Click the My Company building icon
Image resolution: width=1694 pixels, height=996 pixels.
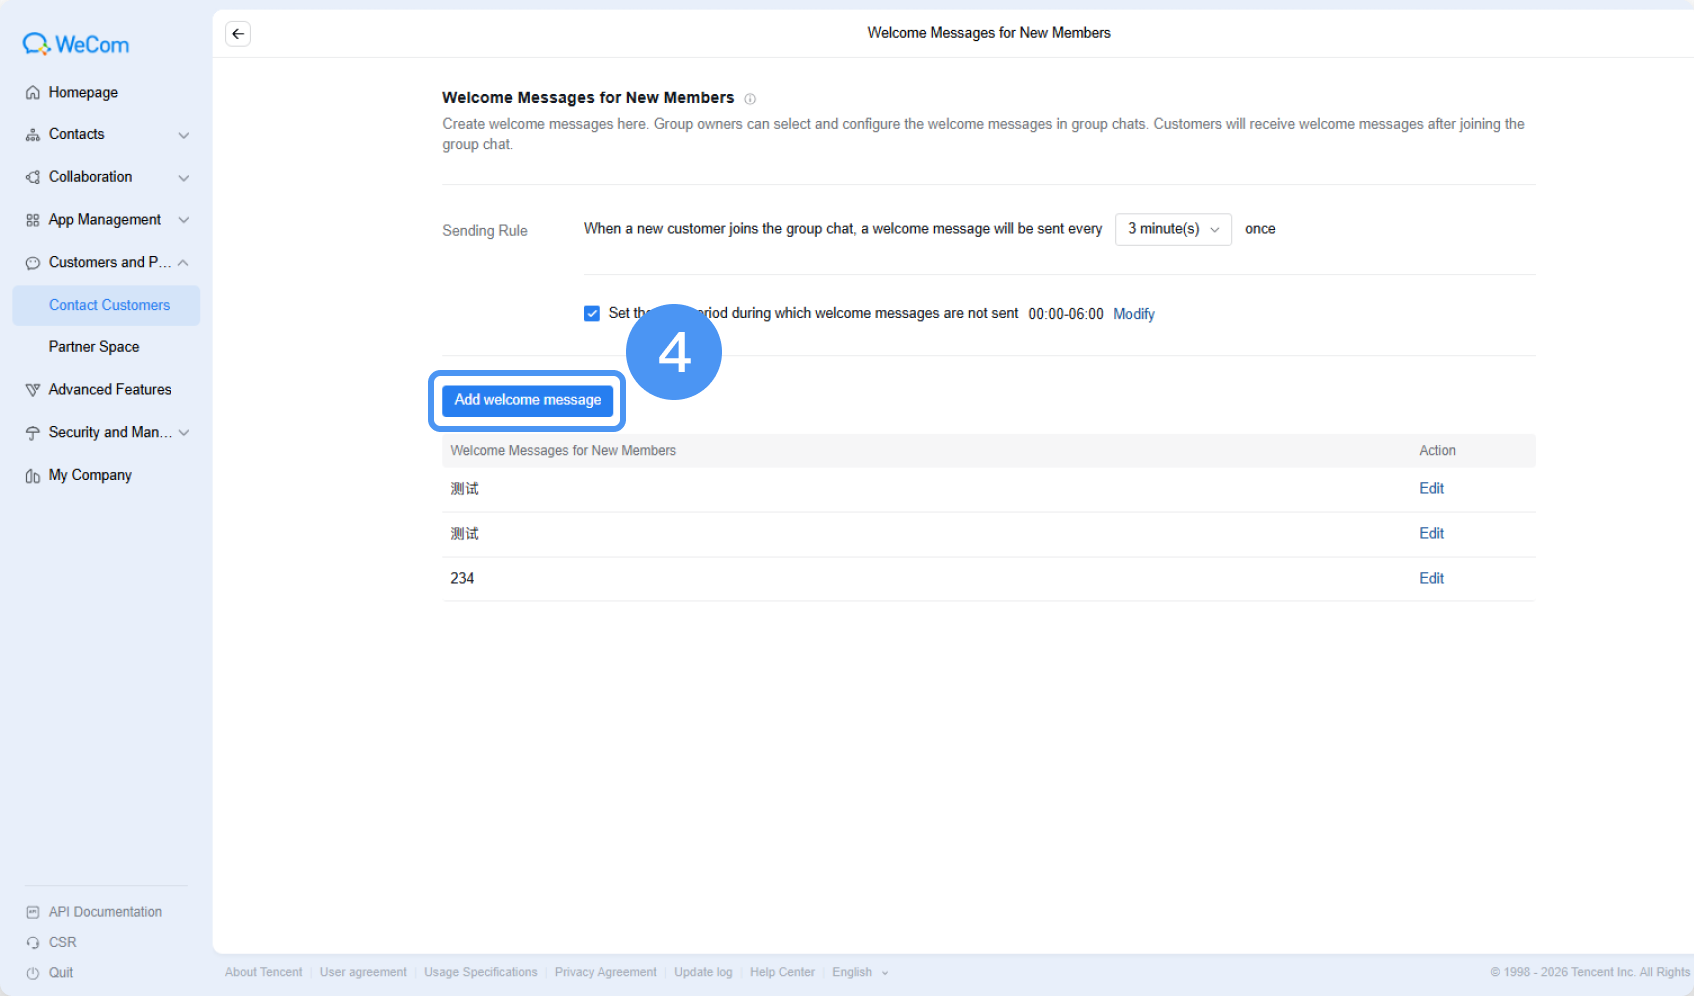(x=33, y=476)
